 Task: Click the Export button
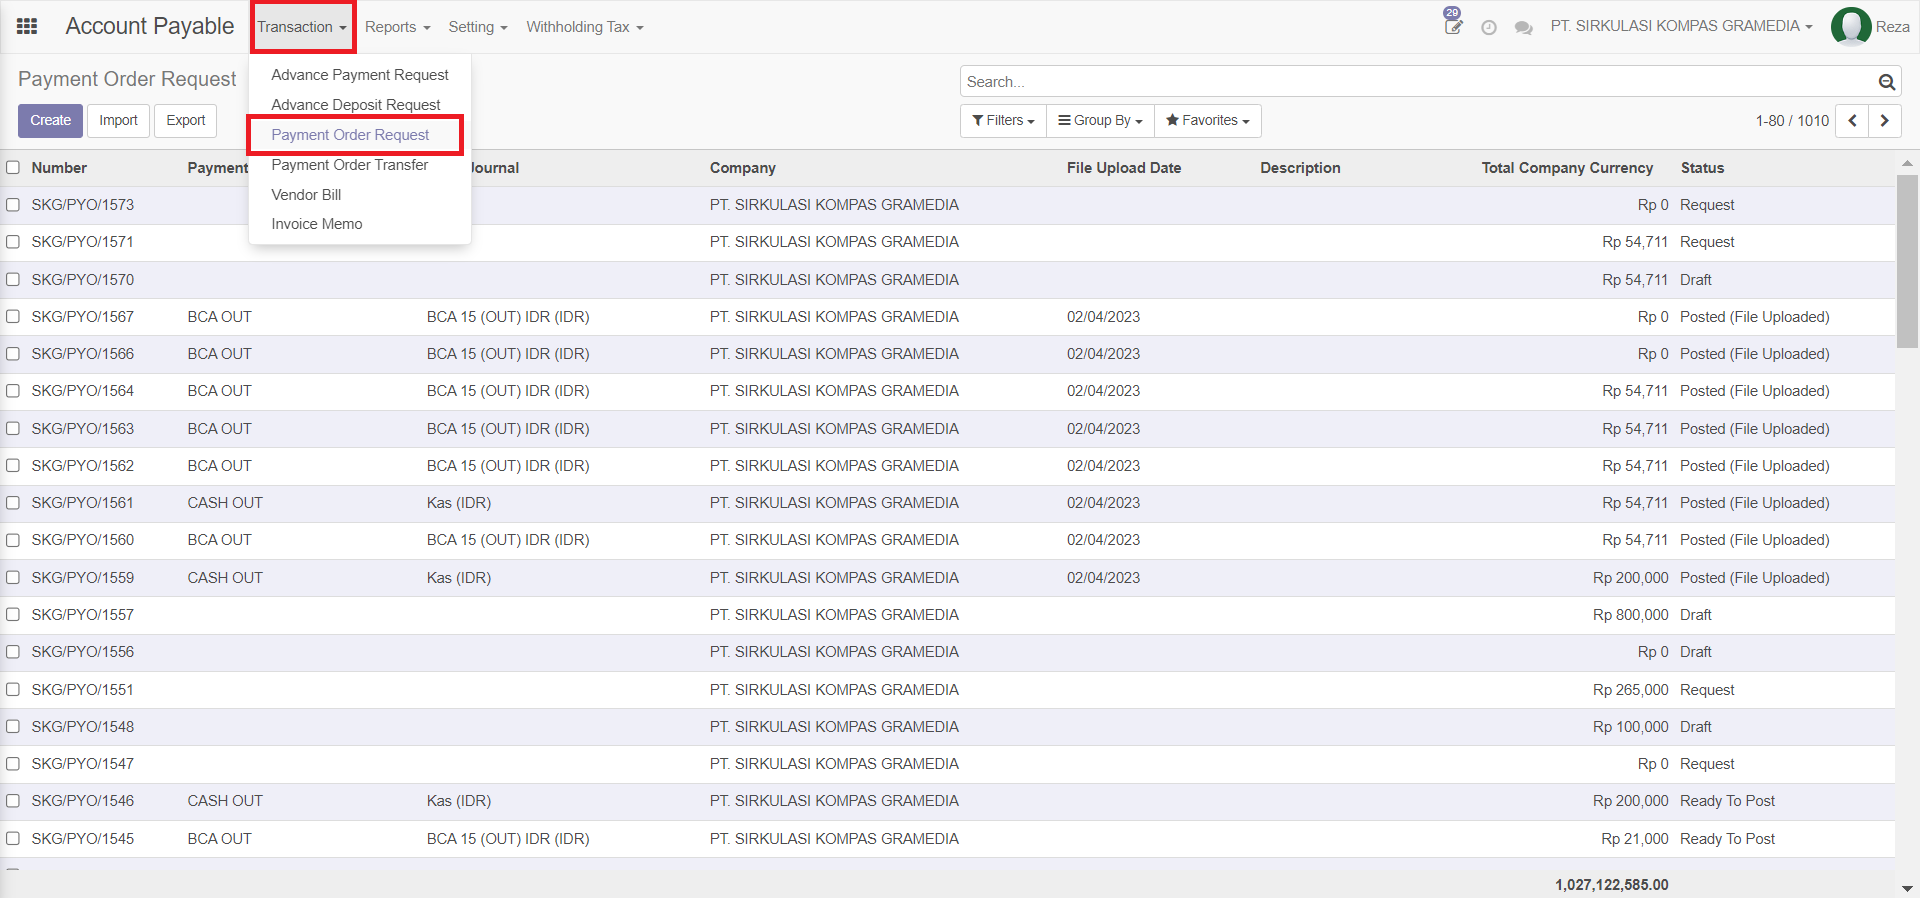186,121
